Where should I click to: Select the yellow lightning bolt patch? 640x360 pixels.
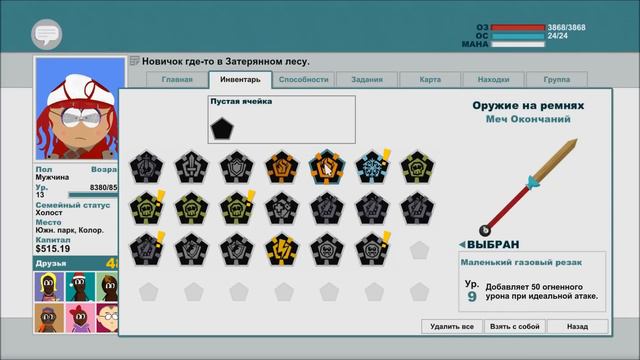(282, 250)
